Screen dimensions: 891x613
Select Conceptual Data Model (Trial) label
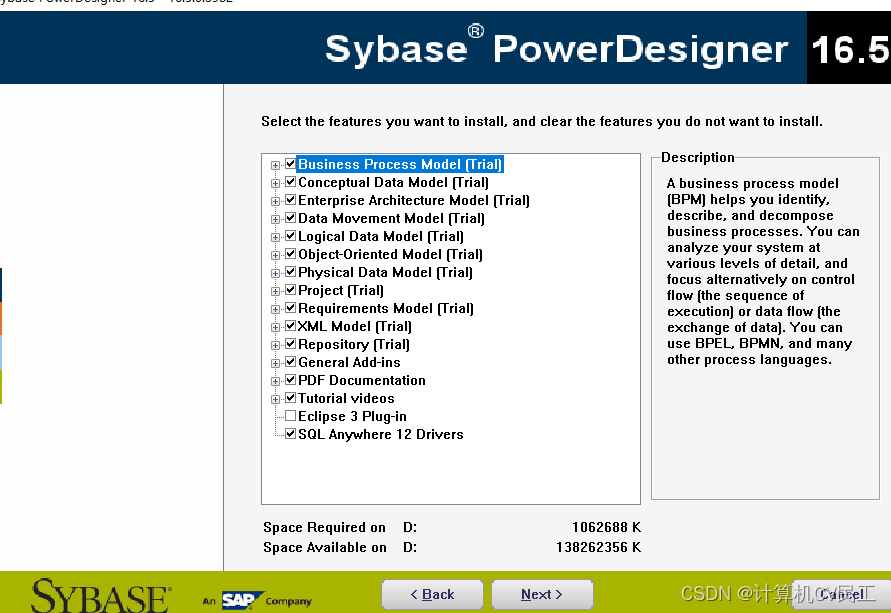[x=393, y=182]
